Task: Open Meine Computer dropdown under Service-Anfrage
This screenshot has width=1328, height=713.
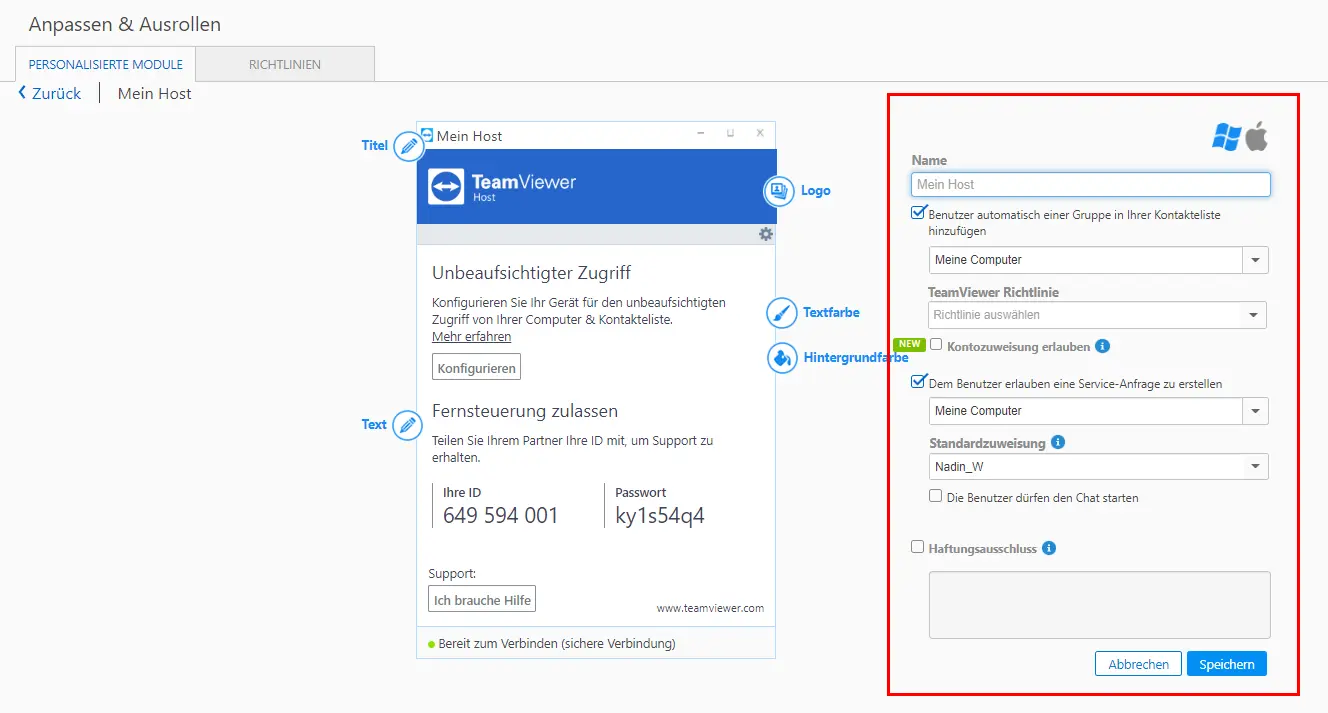Action: 1098,411
